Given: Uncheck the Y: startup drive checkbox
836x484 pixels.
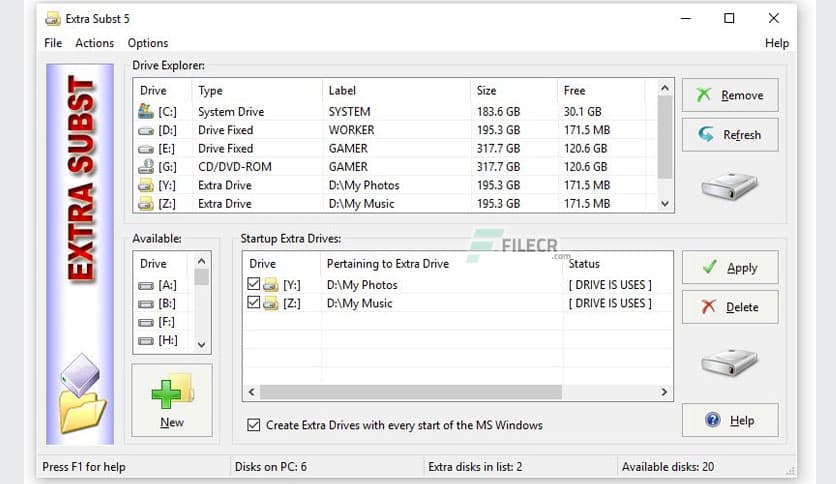Looking at the screenshot, I should [254, 284].
